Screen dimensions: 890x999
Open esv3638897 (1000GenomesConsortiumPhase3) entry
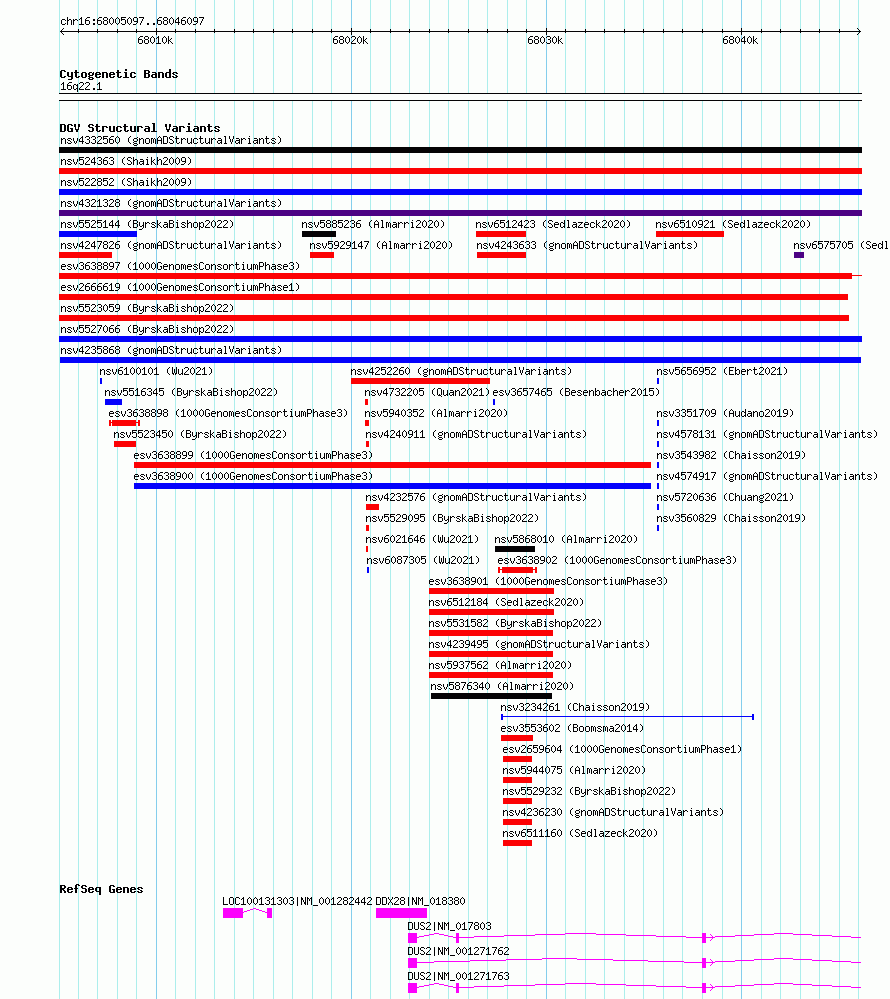click(180, 266)
